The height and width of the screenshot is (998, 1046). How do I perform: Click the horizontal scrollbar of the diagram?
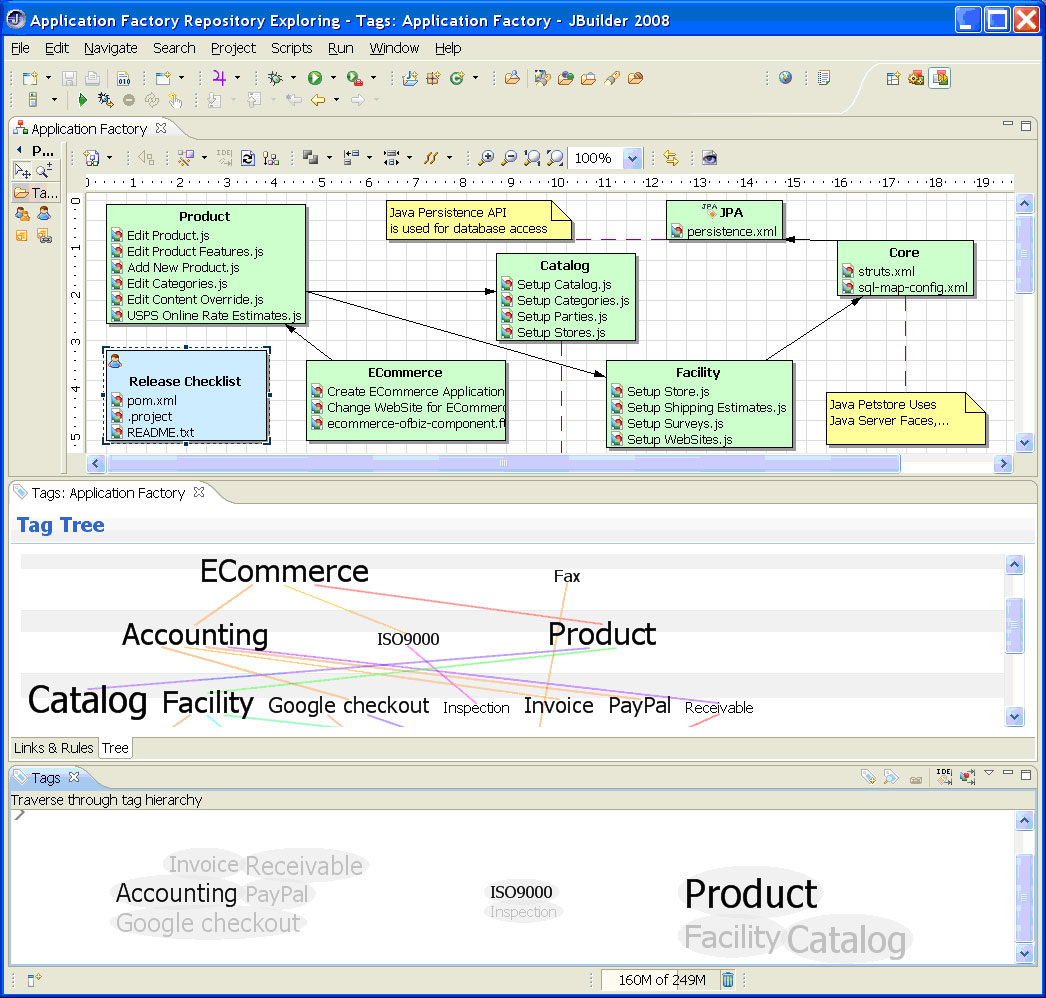[504, 463]
